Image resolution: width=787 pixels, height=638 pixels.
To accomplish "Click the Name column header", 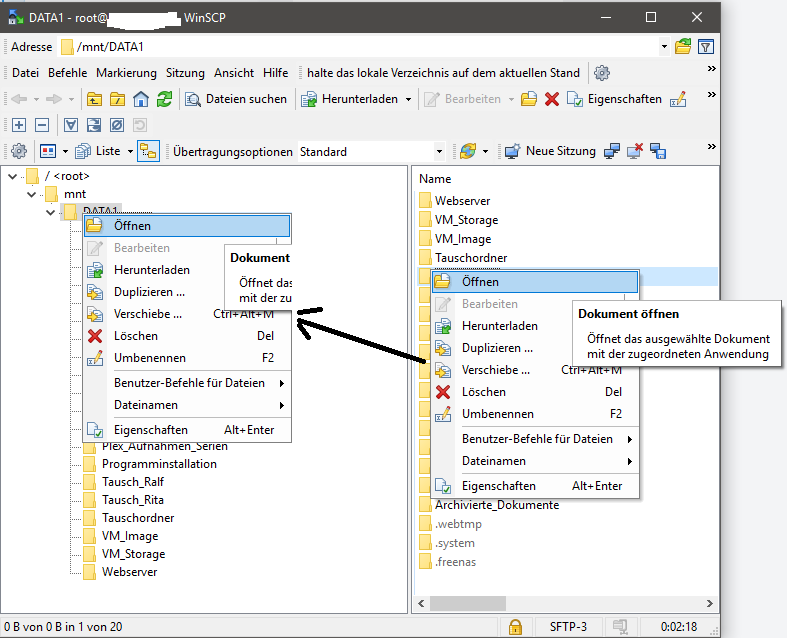I will point(436,179).
